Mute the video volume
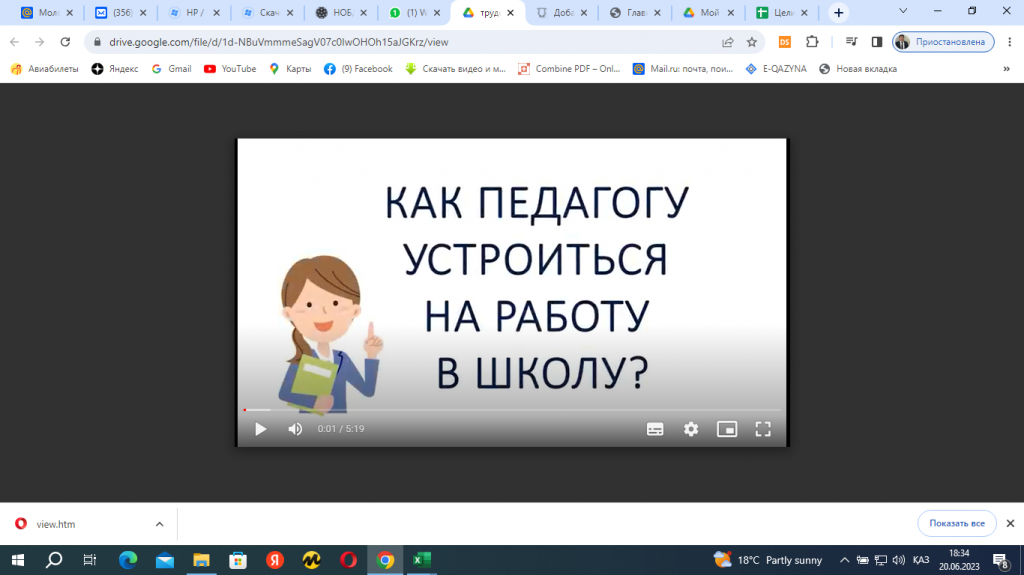The width and height of the screenshot is (1024, 575). coord(295,429)
